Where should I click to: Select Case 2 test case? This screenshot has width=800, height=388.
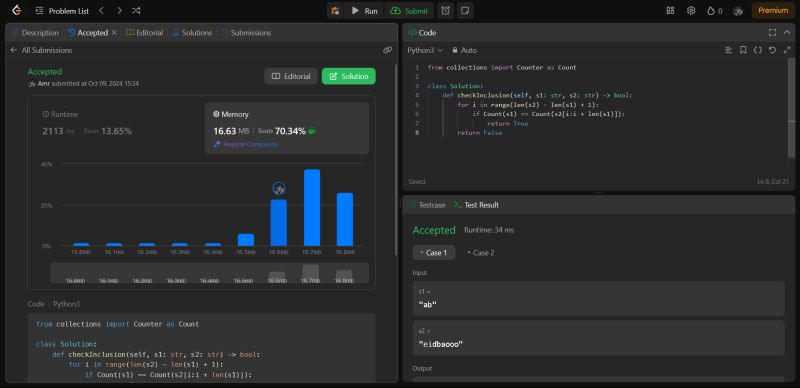(481, 253)
